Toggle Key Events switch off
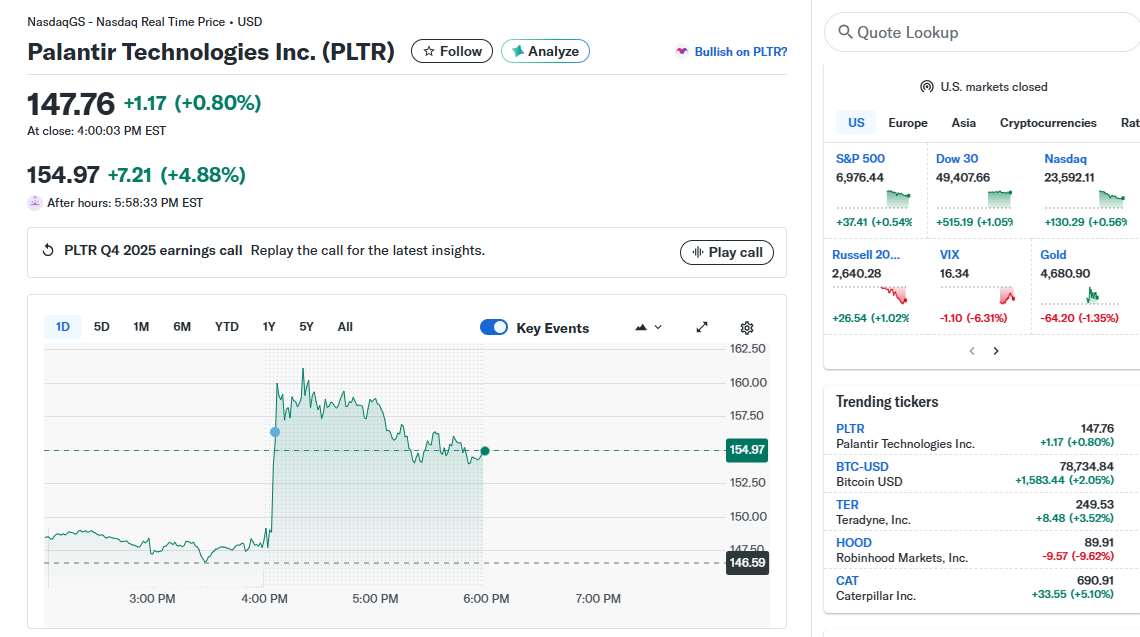Image resolution: width=1140 pixels, height=637 pixels. point(494,327)
